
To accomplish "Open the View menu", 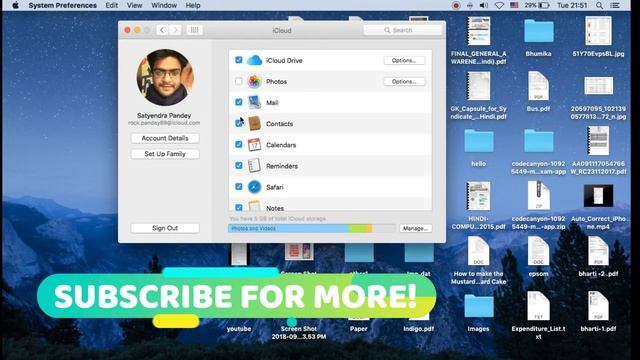I will (x=134, y=5).
